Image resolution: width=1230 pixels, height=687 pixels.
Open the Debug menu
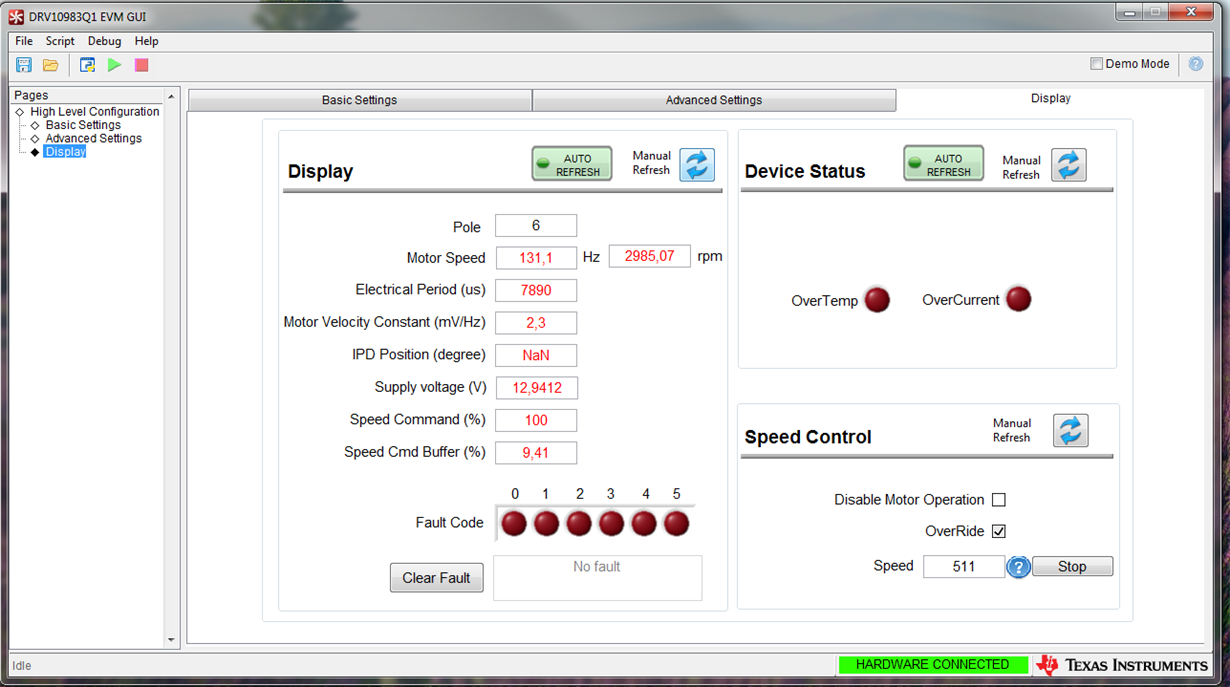[x=104, y=41]
